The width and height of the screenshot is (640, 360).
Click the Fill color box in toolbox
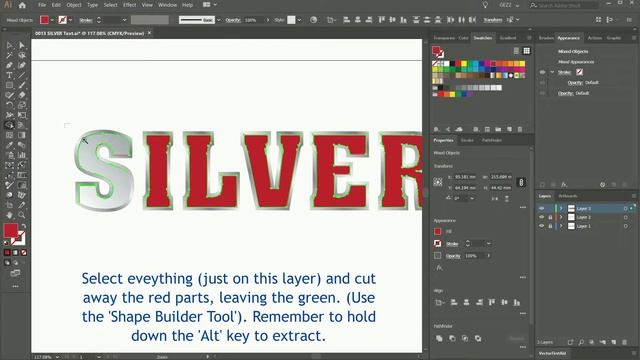coord(11,230)
